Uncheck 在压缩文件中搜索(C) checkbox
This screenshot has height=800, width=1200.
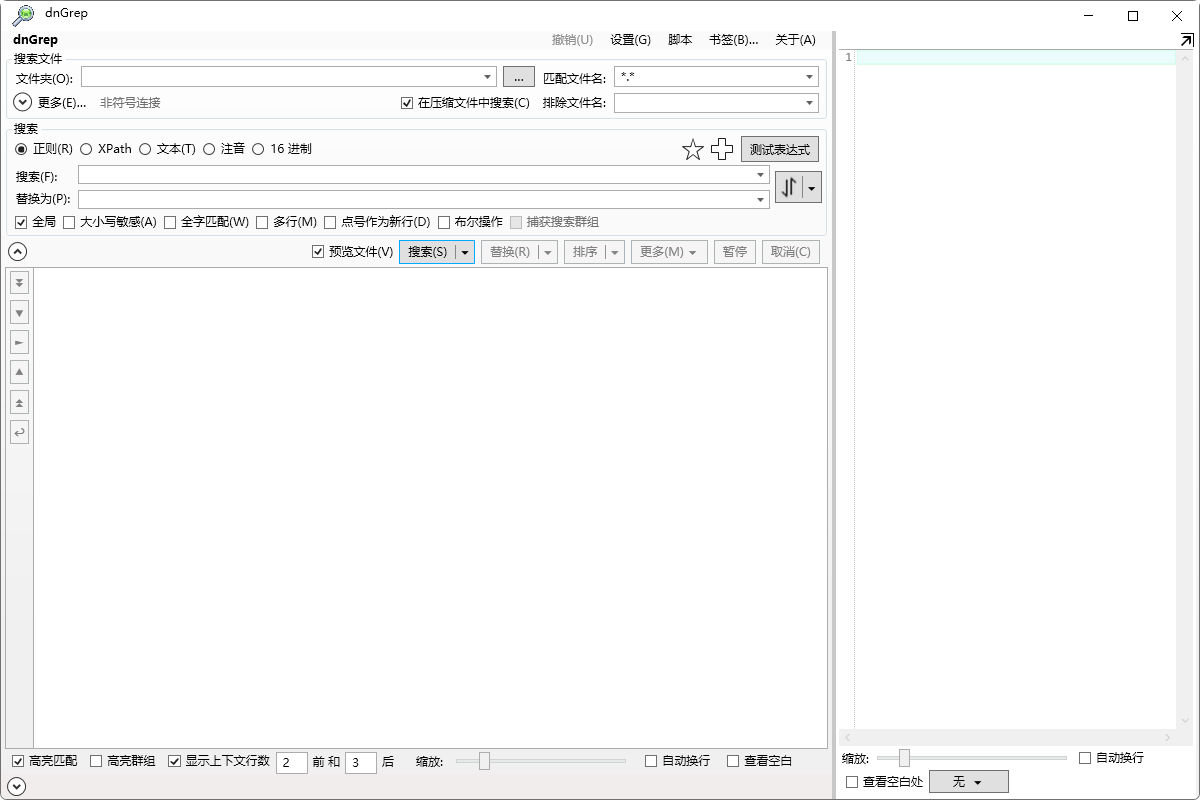tap(406, 102)
